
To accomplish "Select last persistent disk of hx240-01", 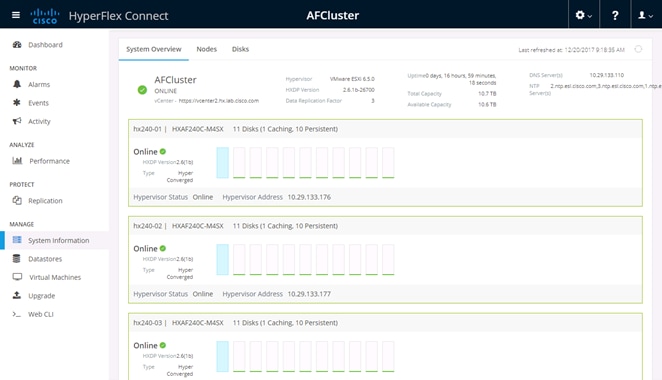I will 388,163.
